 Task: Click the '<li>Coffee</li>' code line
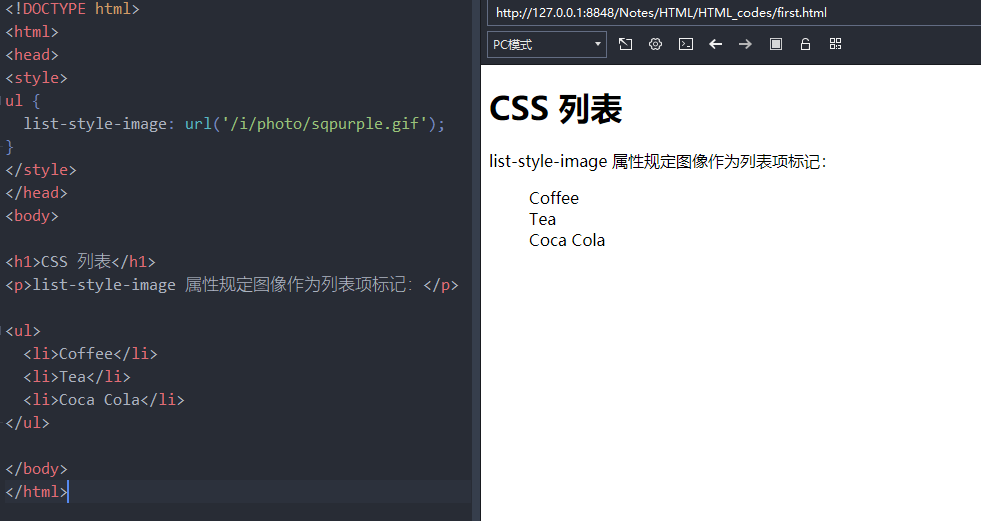coord(90,354)
